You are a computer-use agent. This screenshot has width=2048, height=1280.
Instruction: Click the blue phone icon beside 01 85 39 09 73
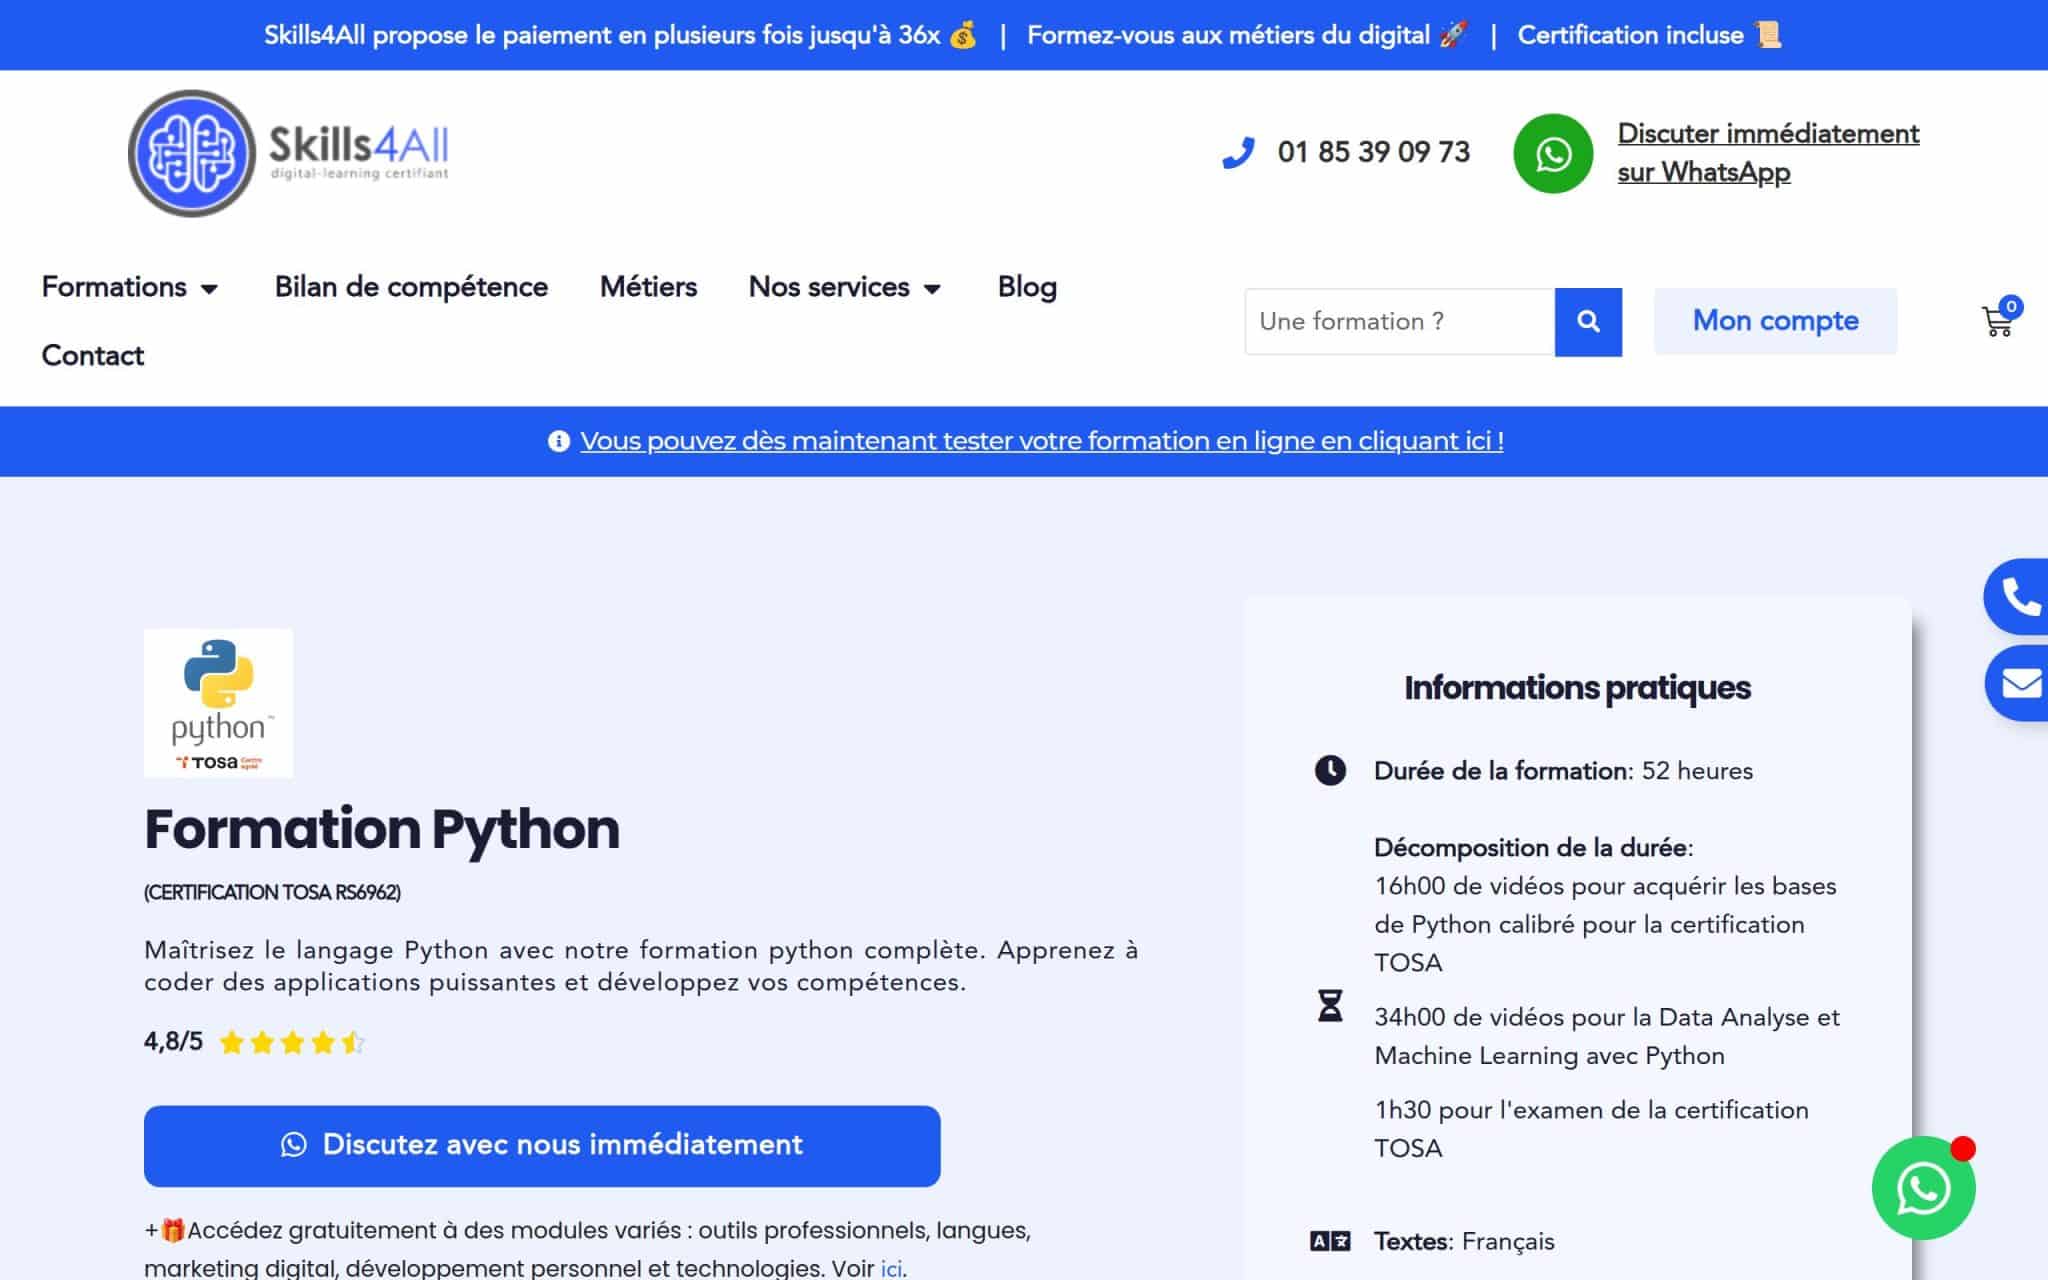point(1238,152)
